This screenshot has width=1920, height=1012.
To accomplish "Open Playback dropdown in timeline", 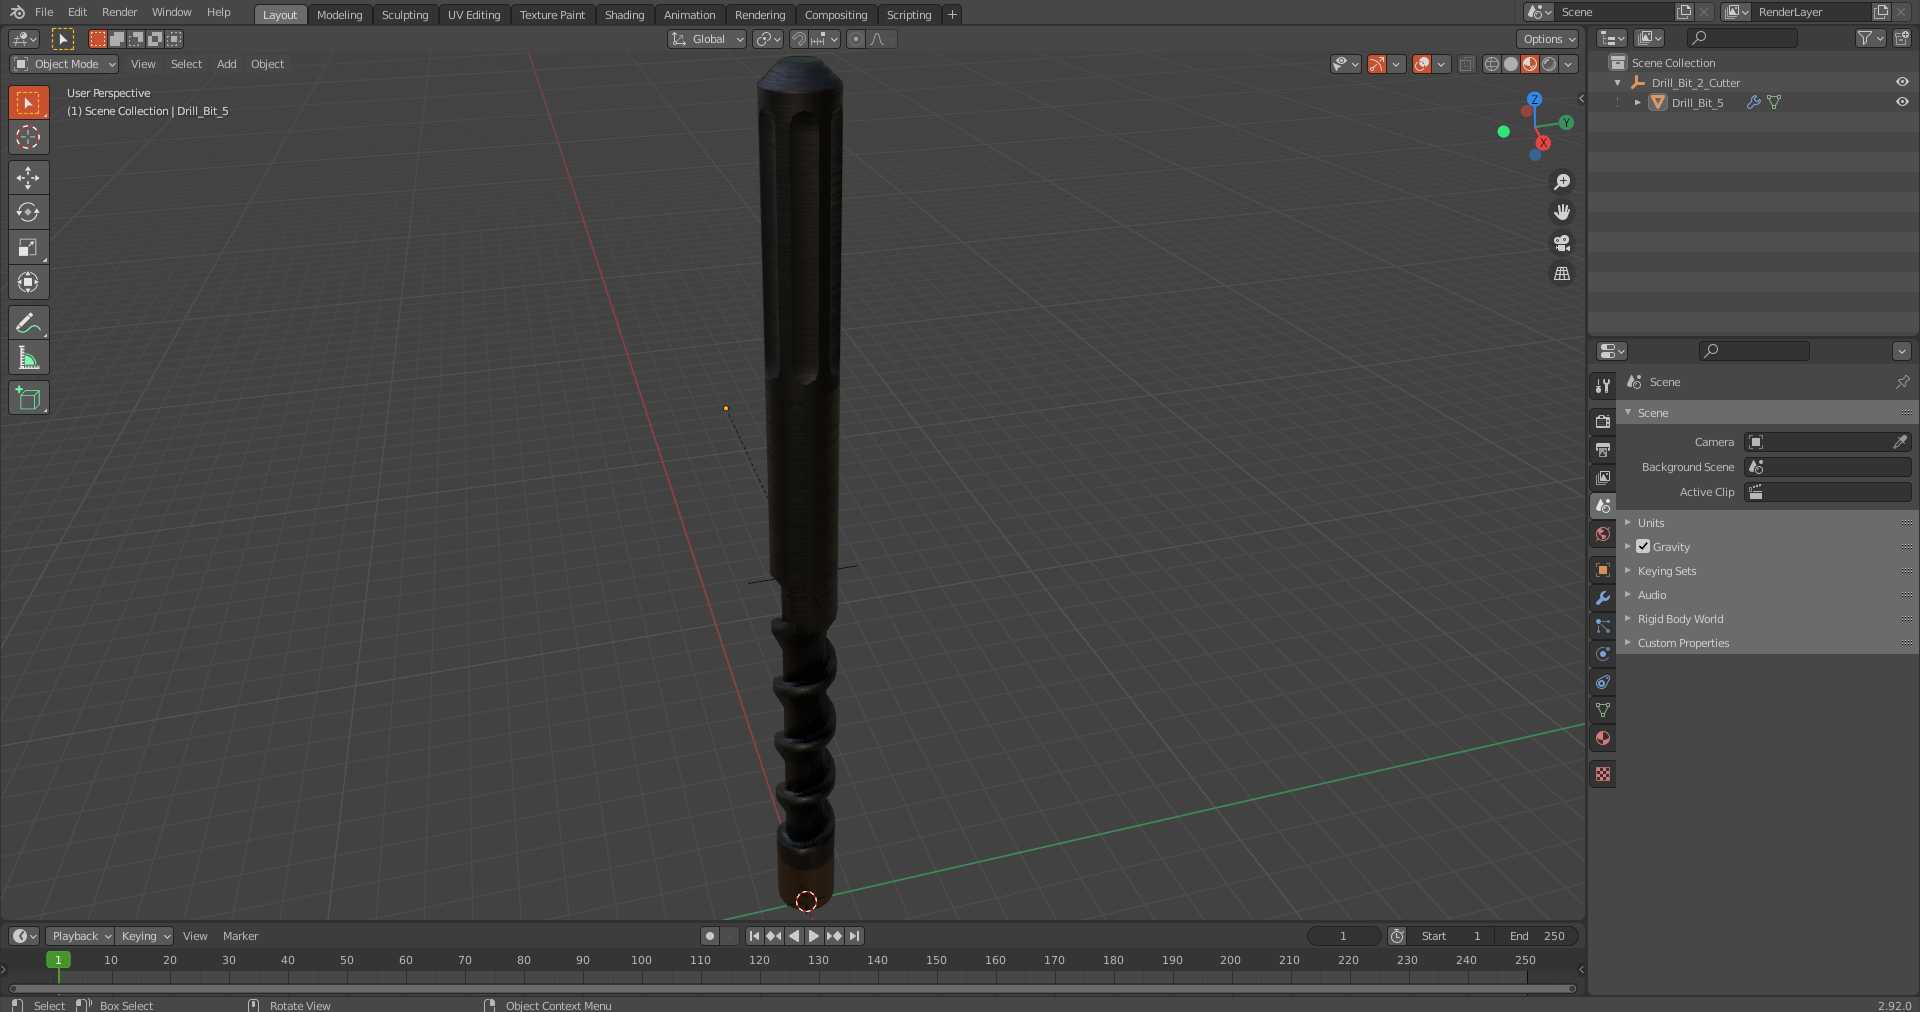I will coord(80,936).
